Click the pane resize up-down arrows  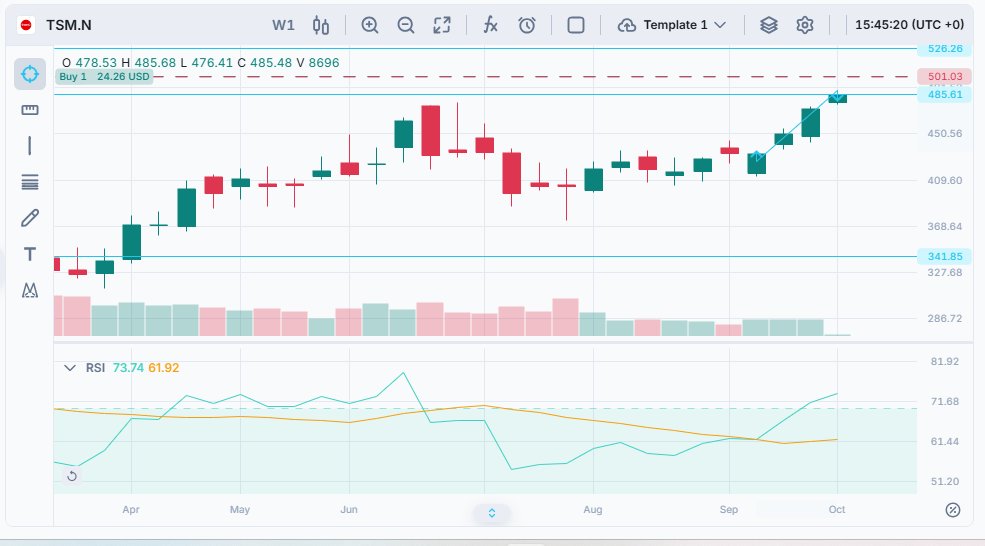click(492, 513)
